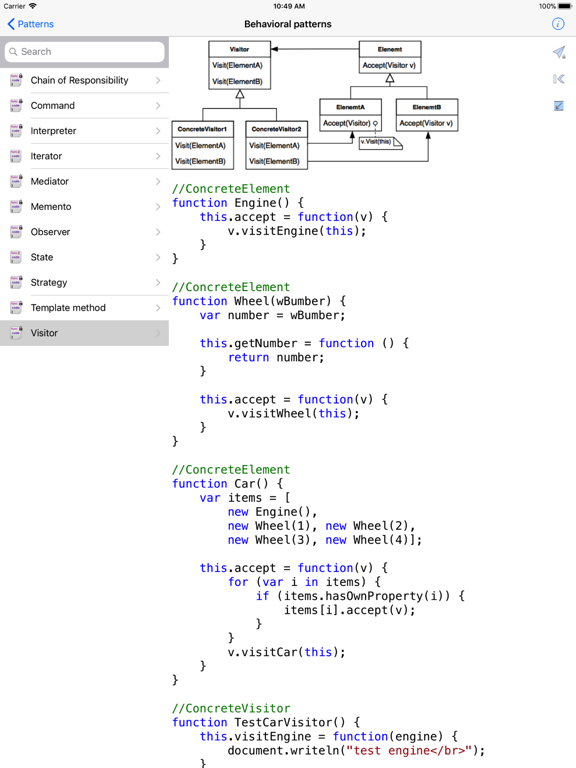Select Template method row
Image resolution: width=576 pixels, height=768 pixels.
tap(84, 308)
